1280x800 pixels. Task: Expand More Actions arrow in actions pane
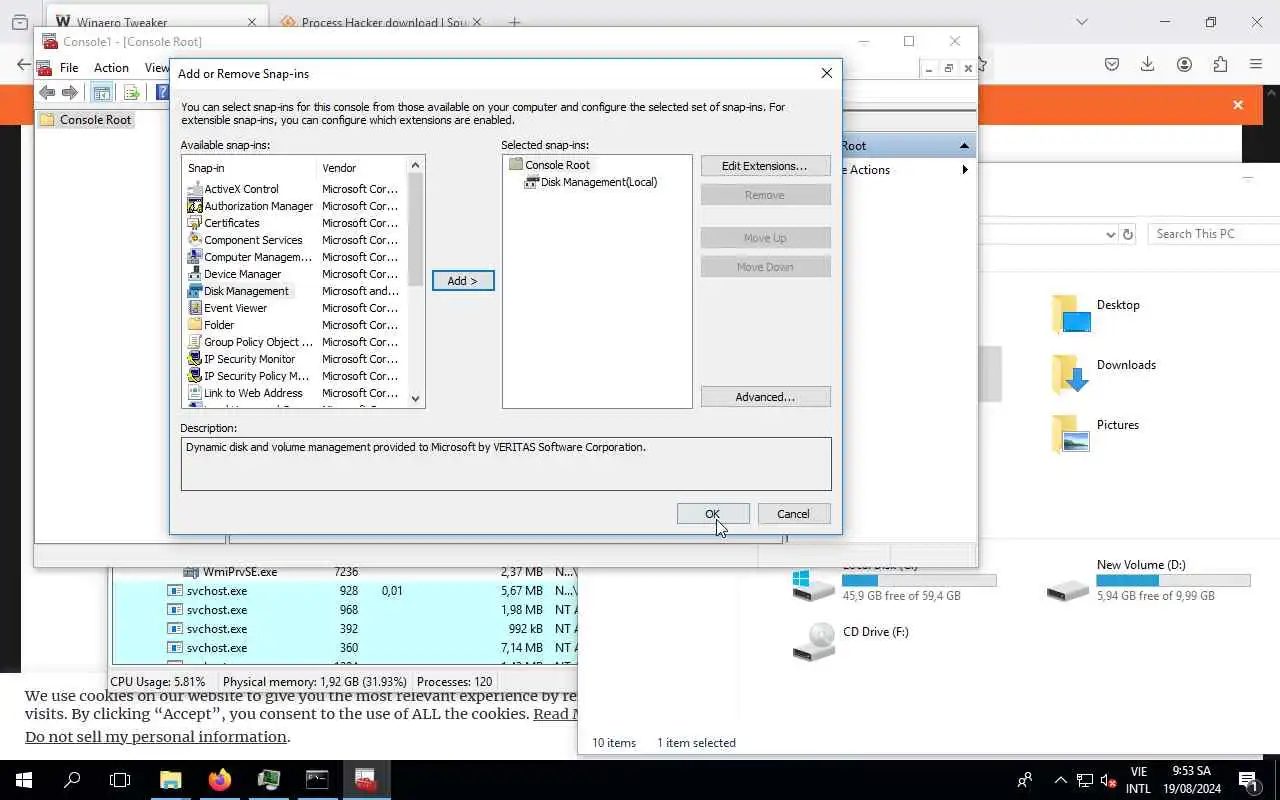click(x=964, y=170)
